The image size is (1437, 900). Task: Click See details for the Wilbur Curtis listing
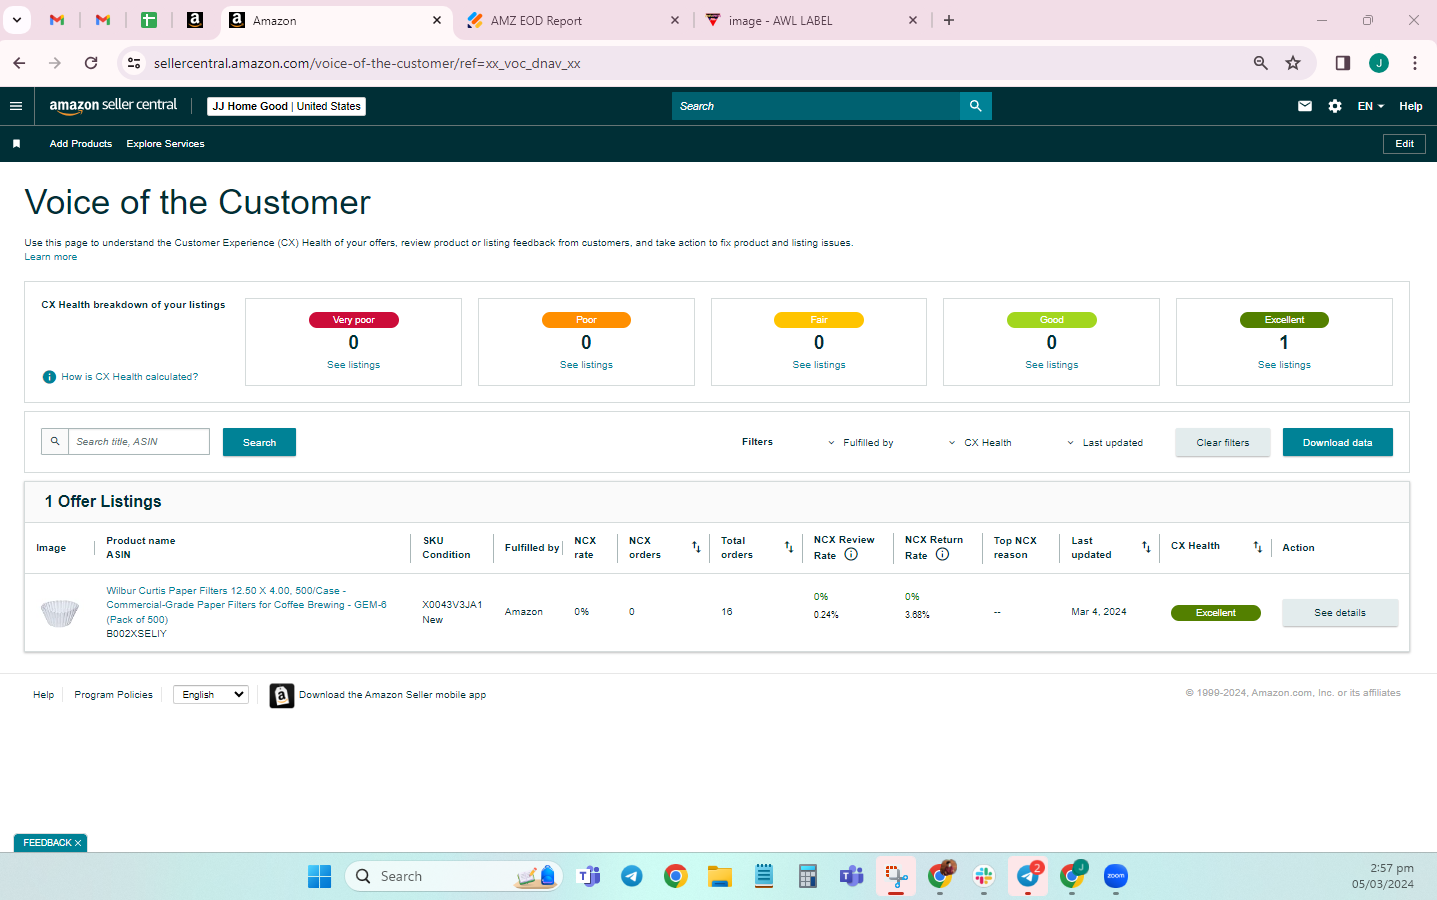[x=1340, y=613]
